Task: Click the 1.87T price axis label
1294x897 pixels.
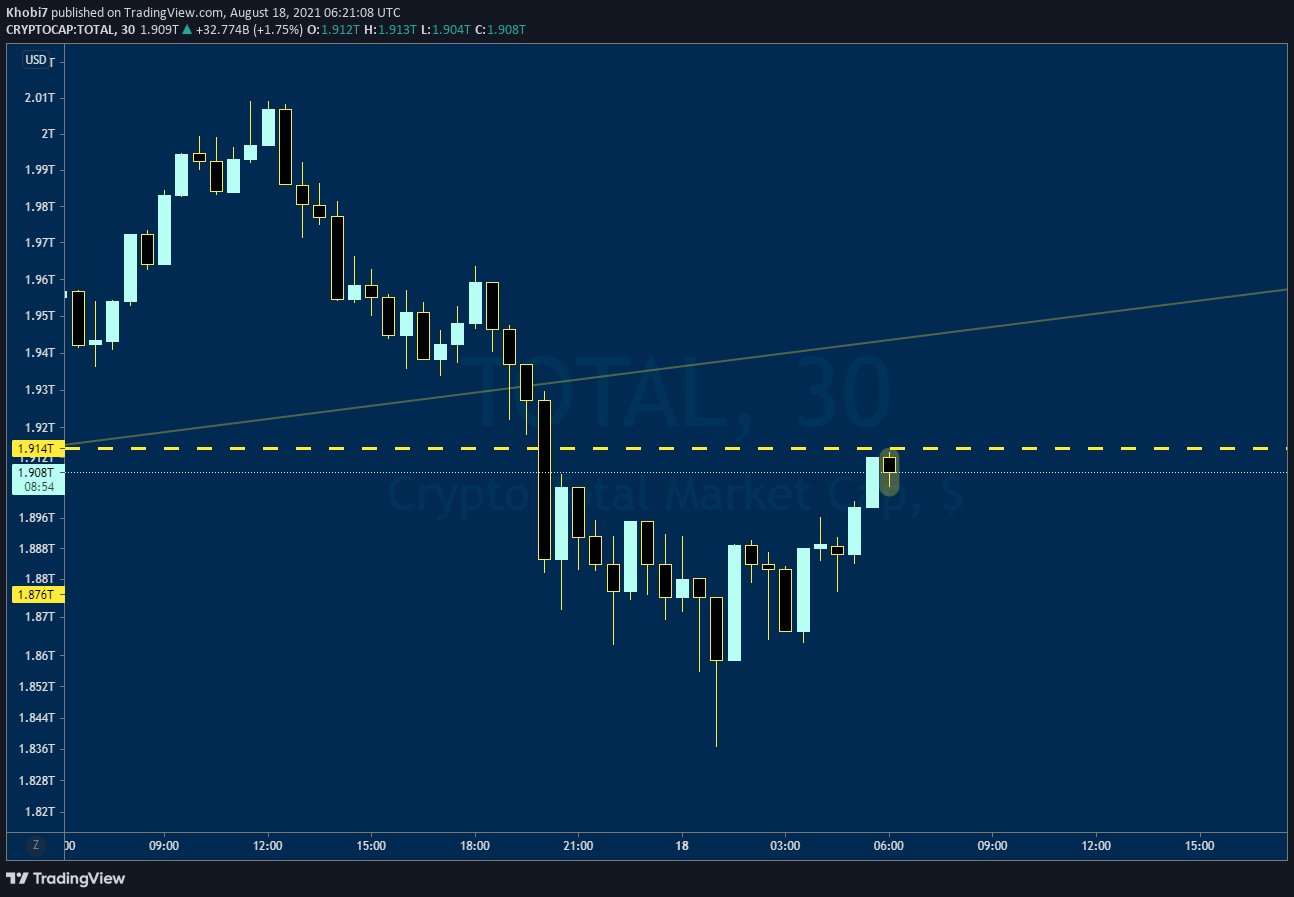Action: click(x=41, y=617)
